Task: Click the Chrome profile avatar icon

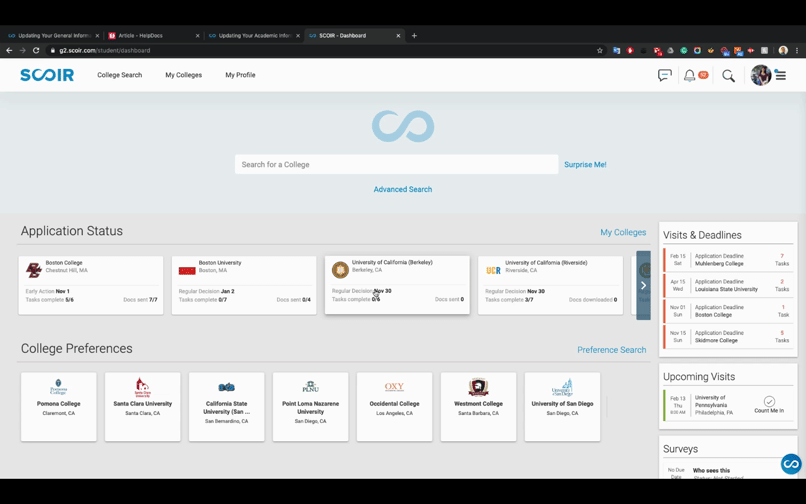Action: coord(783,50)
